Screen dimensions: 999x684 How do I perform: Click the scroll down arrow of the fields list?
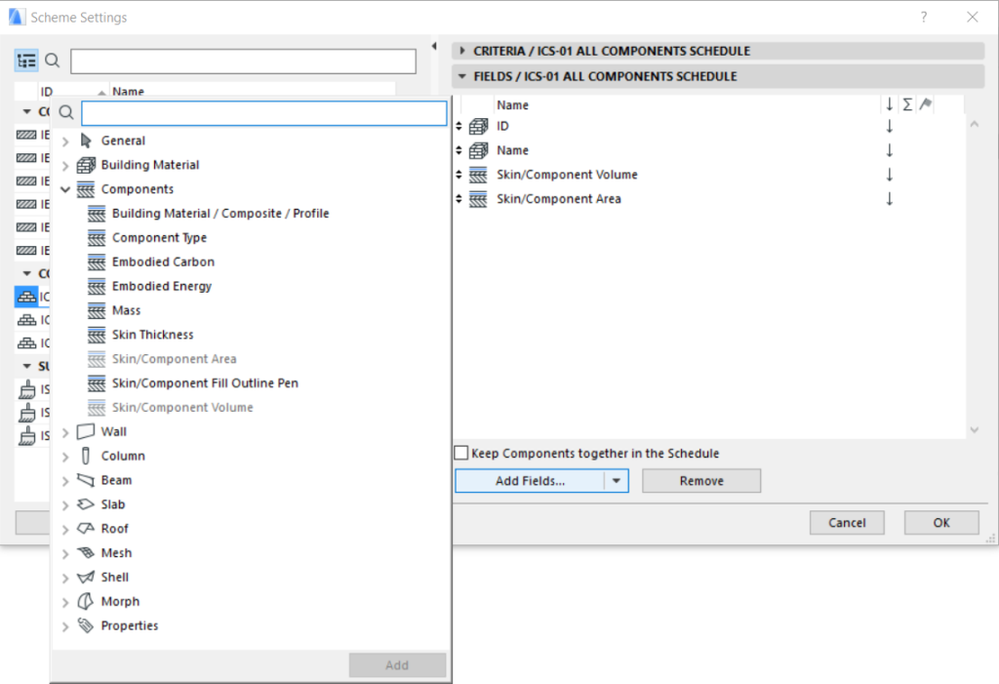(x=974, y=430)
